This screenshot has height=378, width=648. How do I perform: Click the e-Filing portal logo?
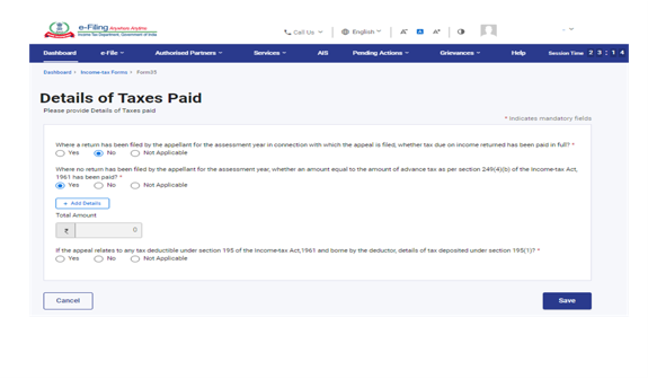101,30
